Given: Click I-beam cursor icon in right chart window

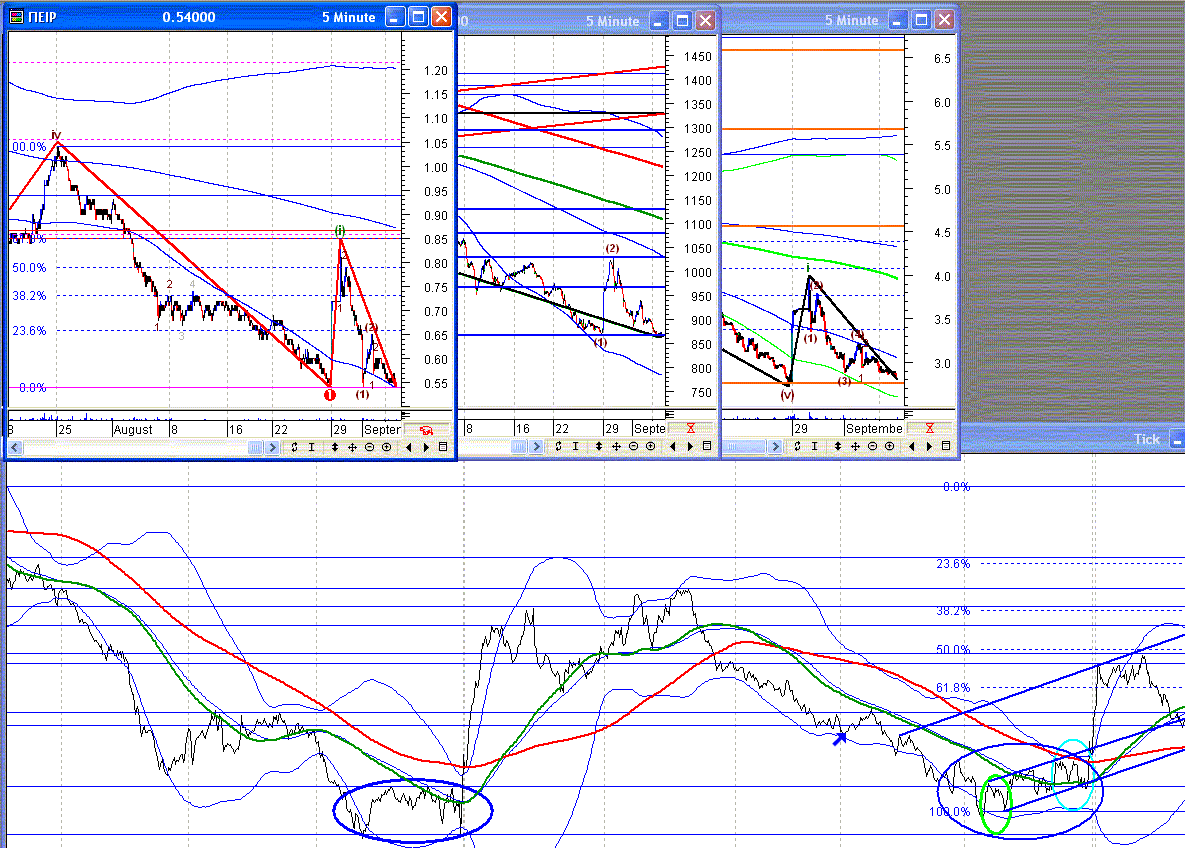Looking at the screenshot, I should (814, 446).
